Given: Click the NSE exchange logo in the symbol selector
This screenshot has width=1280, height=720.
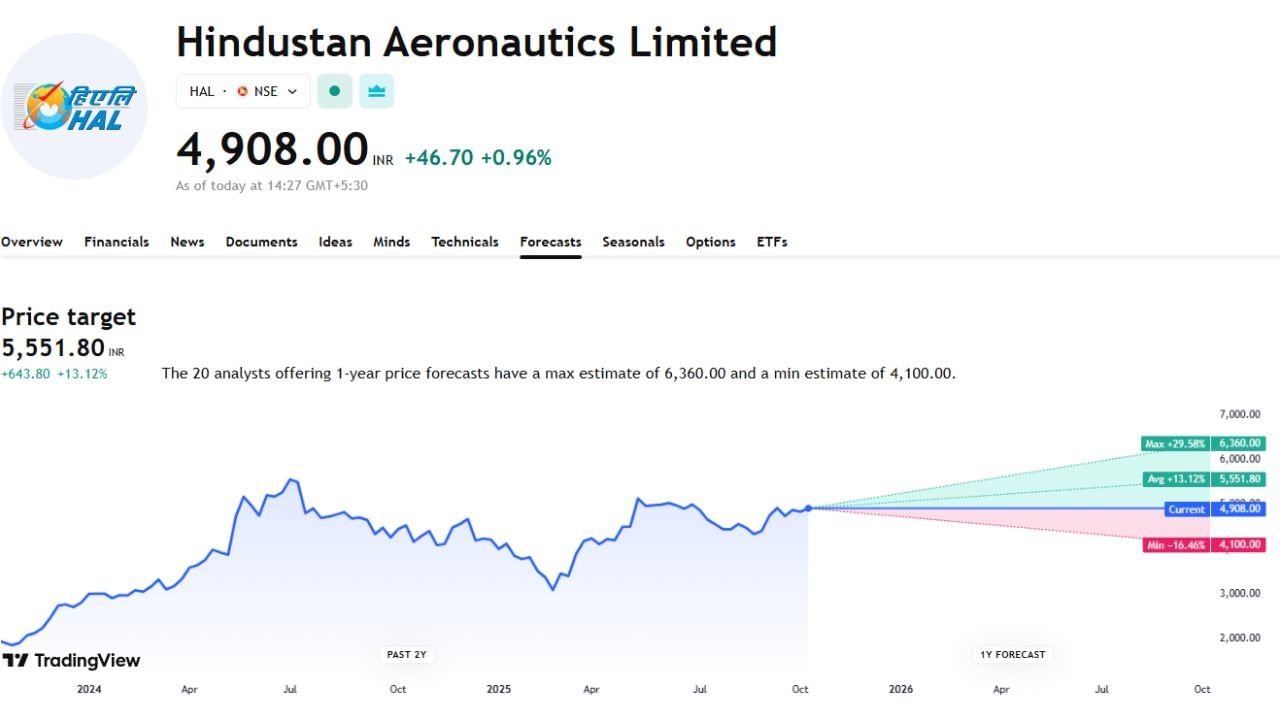Looking at the screenshot, I should (x=241, y=91).
